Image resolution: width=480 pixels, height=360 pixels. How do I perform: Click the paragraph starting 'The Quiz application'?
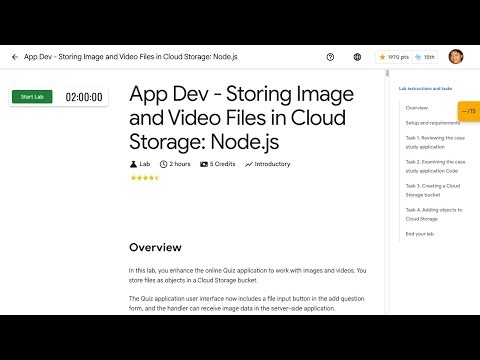point(246,303)
